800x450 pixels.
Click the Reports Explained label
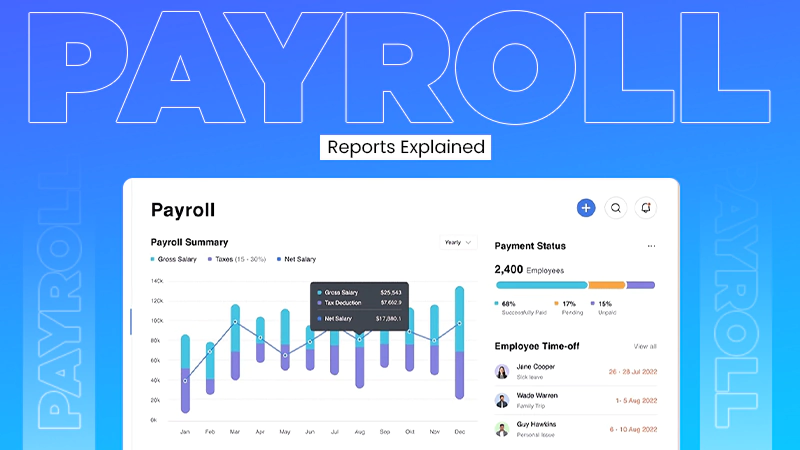[406, 147]
